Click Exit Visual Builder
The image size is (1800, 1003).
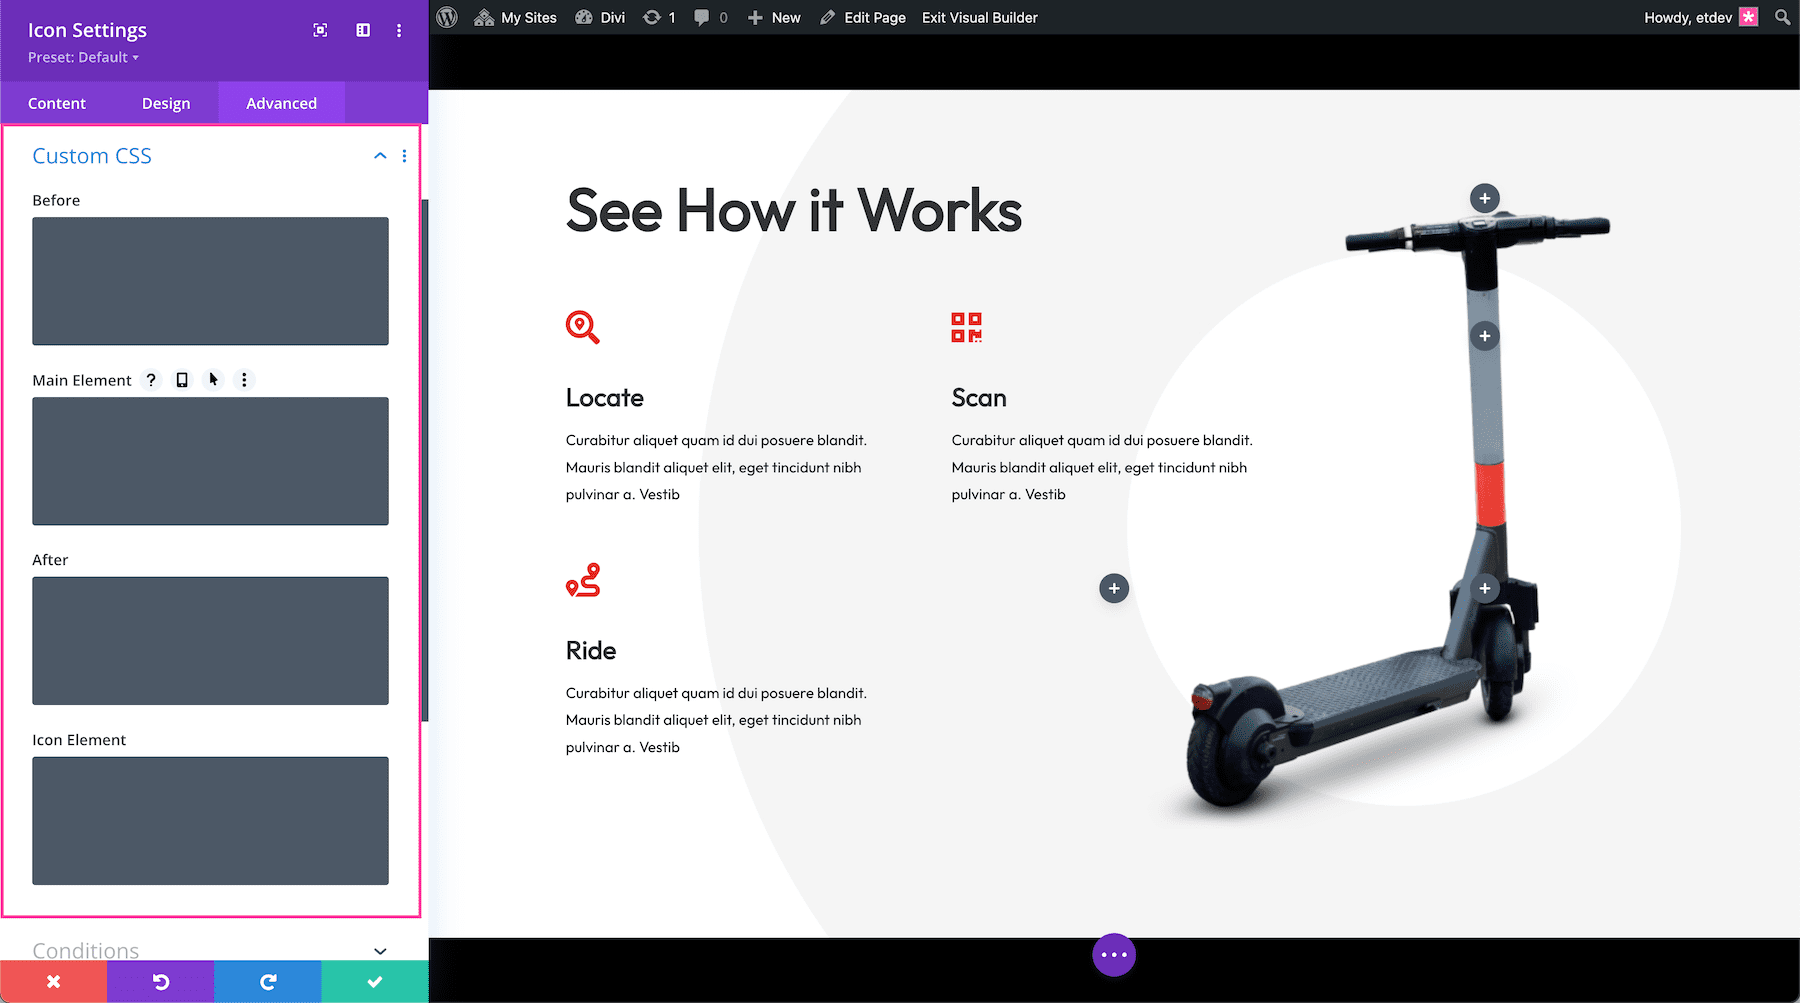click(979, 17)
